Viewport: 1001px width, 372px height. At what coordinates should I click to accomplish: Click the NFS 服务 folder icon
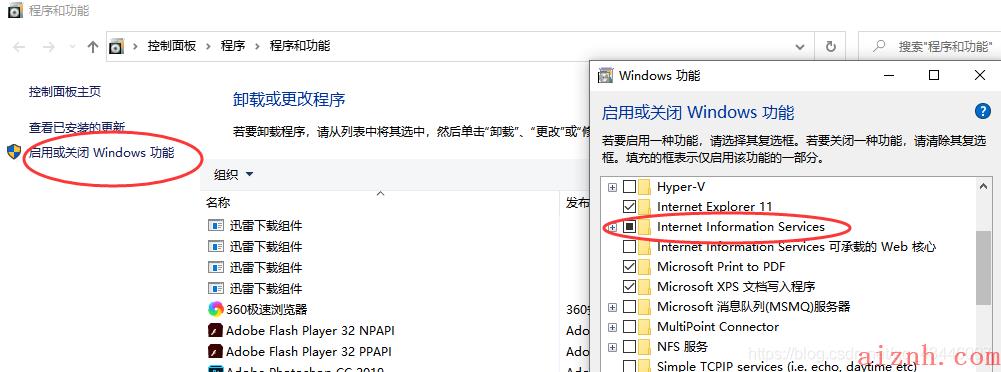[x=644, y=347]
